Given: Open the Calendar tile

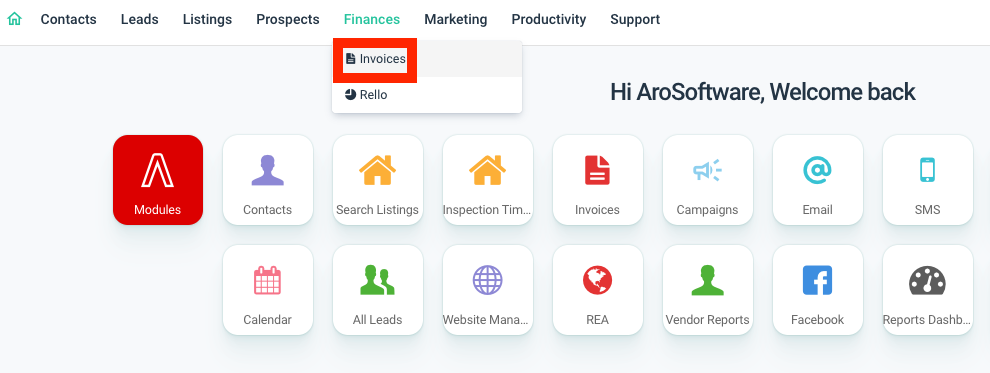Looking at the screenshot, I should (x=268, y=290).
